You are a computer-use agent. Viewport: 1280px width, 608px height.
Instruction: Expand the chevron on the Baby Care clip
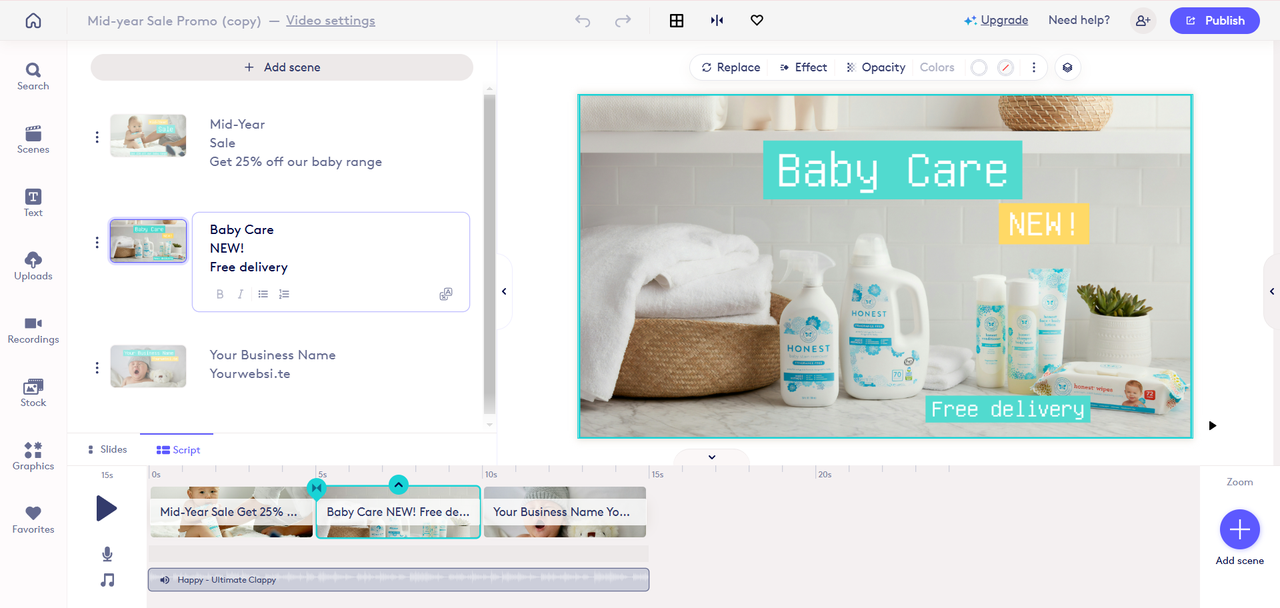coord(398,485)
